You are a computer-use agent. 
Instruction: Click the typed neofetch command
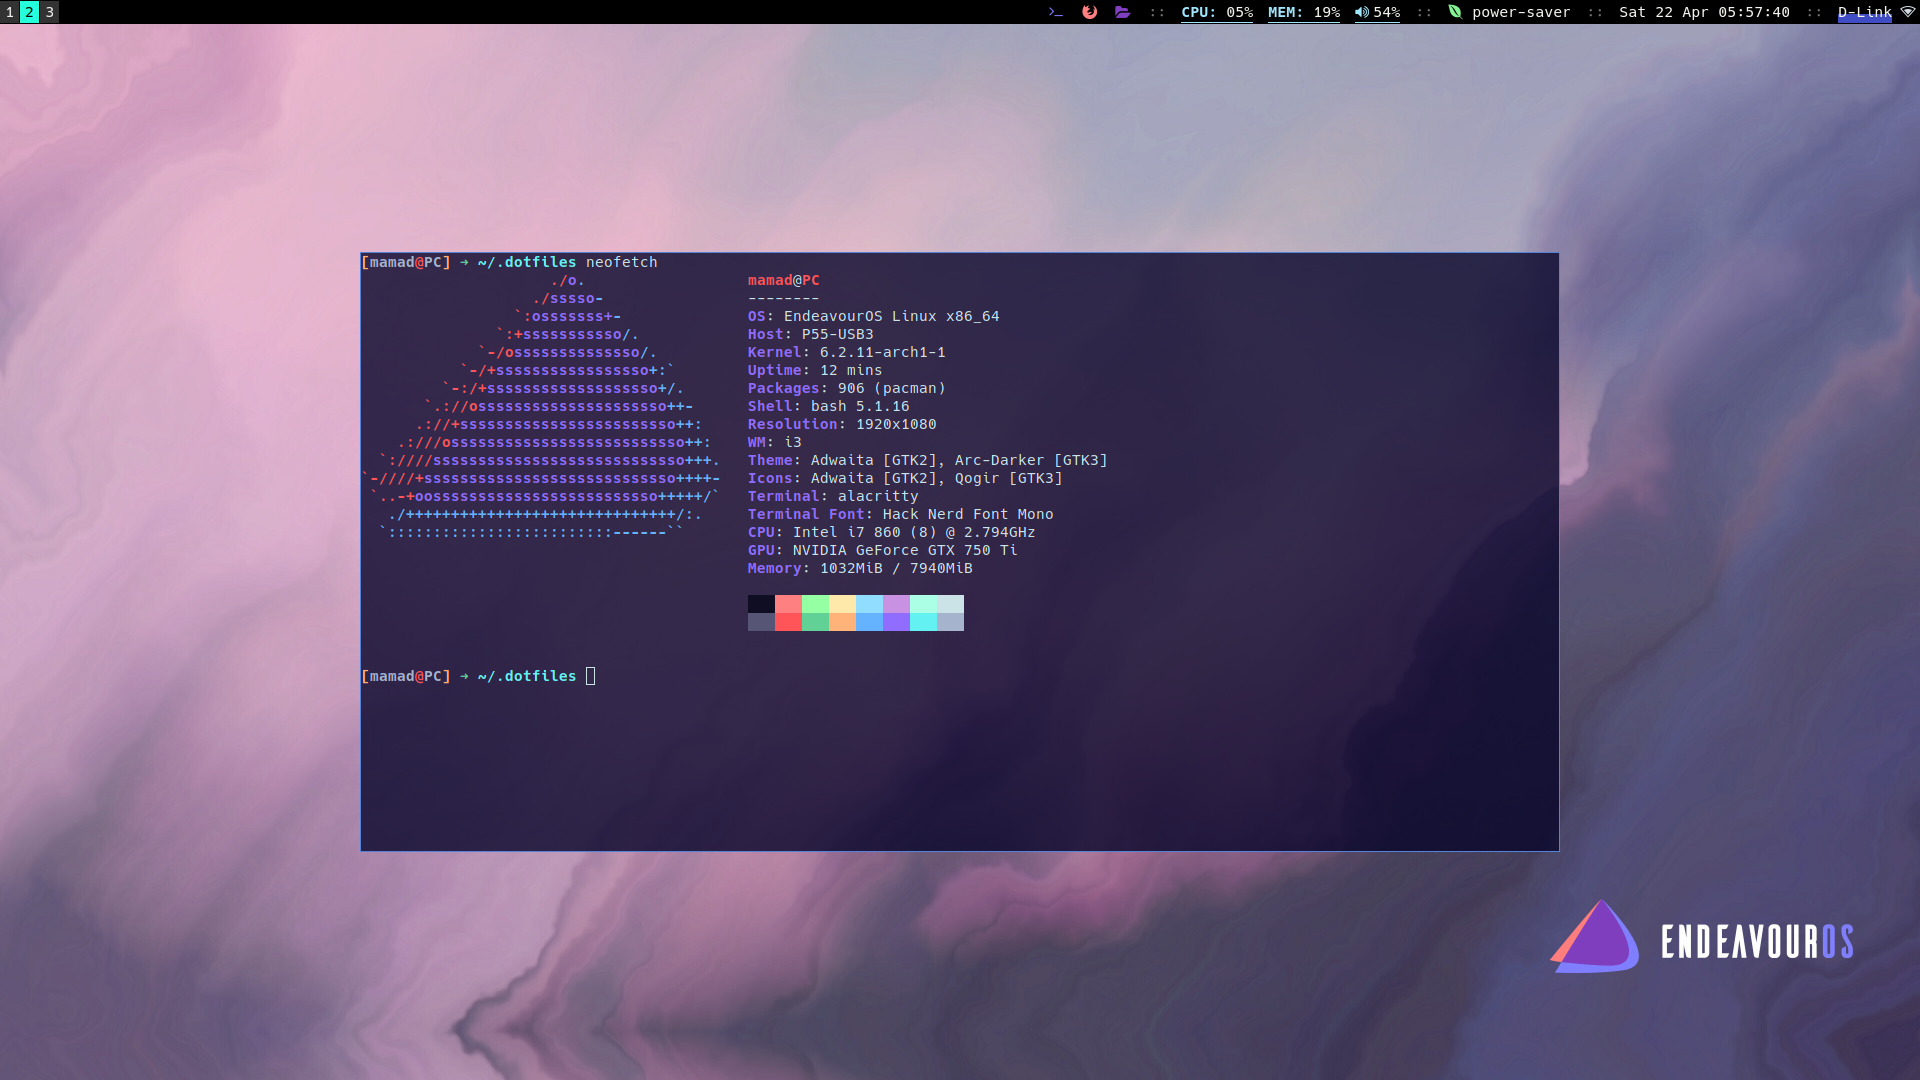(622, 262)
